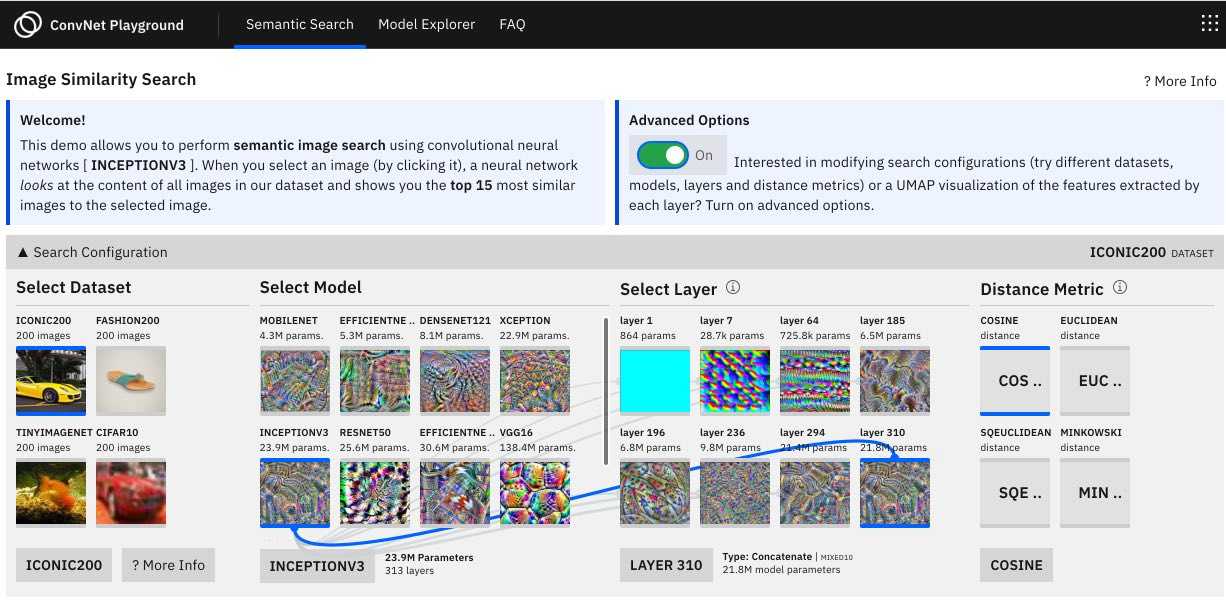The height and width of the screenshot is (605, 1226).
Task: Pick the MOBILENET model image
Action: 294,380
